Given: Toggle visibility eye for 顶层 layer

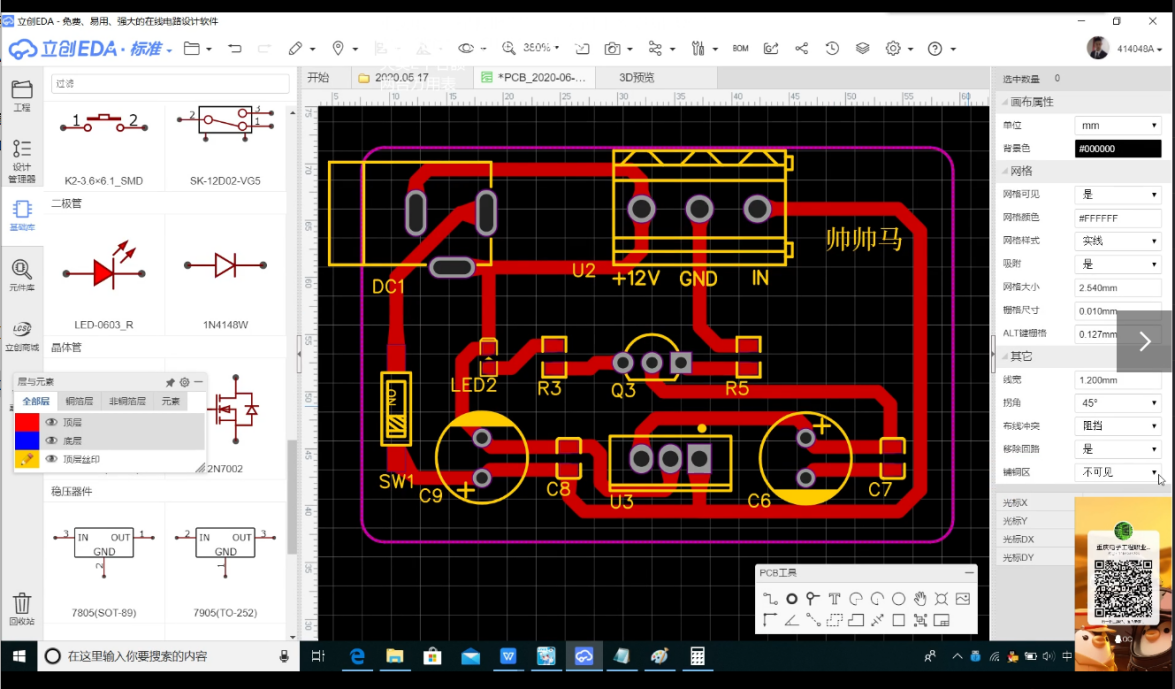Looking at the screenshot, I should [51, 422].
